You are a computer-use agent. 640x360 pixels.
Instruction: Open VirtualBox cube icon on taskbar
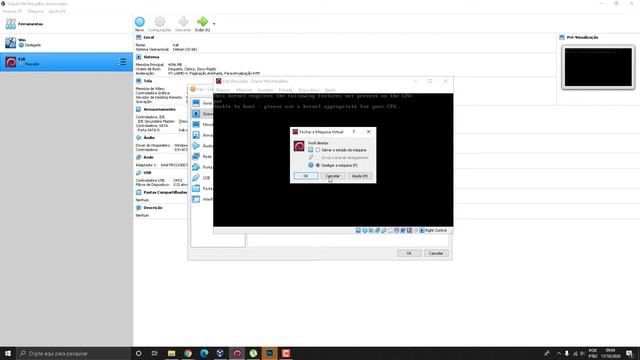[x=220, y=353]
